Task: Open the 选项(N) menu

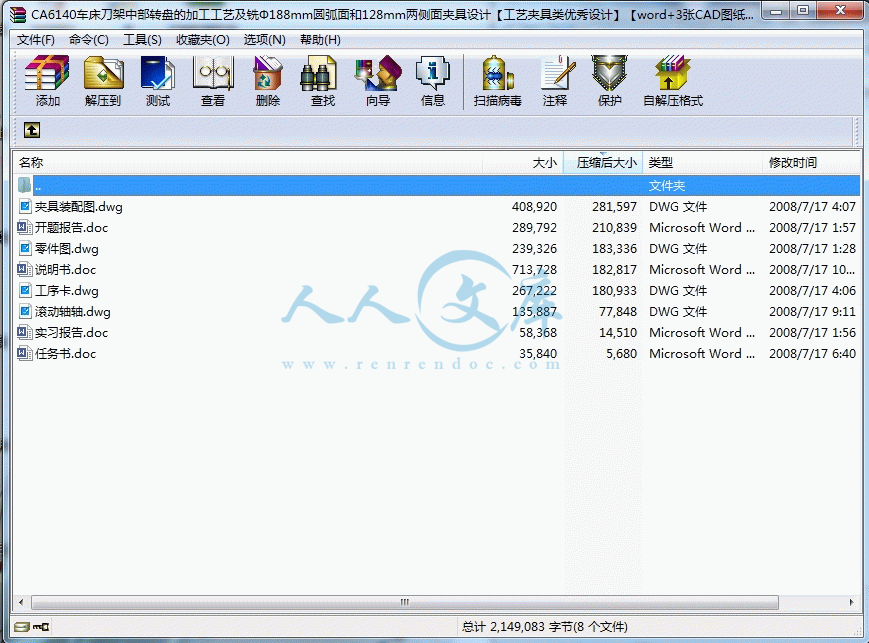Action: 264,40
